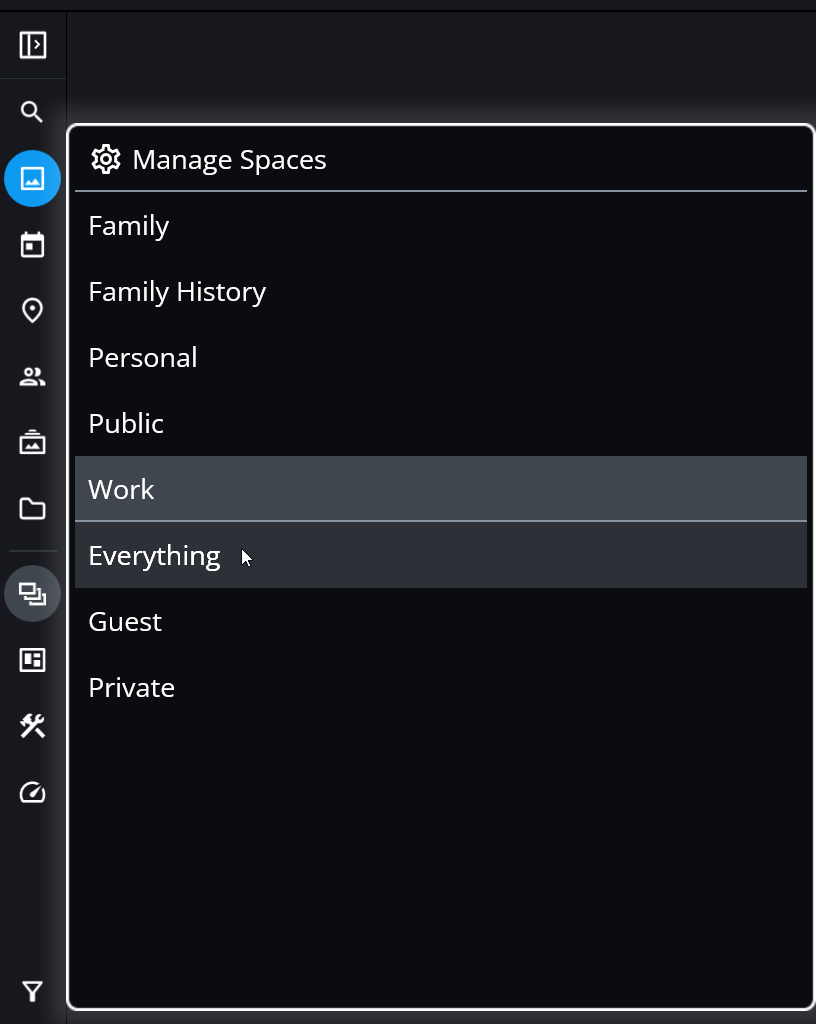Open the People icon in sidebar
This screenshot has height=1024, width=816.
[x=33, y=377]
